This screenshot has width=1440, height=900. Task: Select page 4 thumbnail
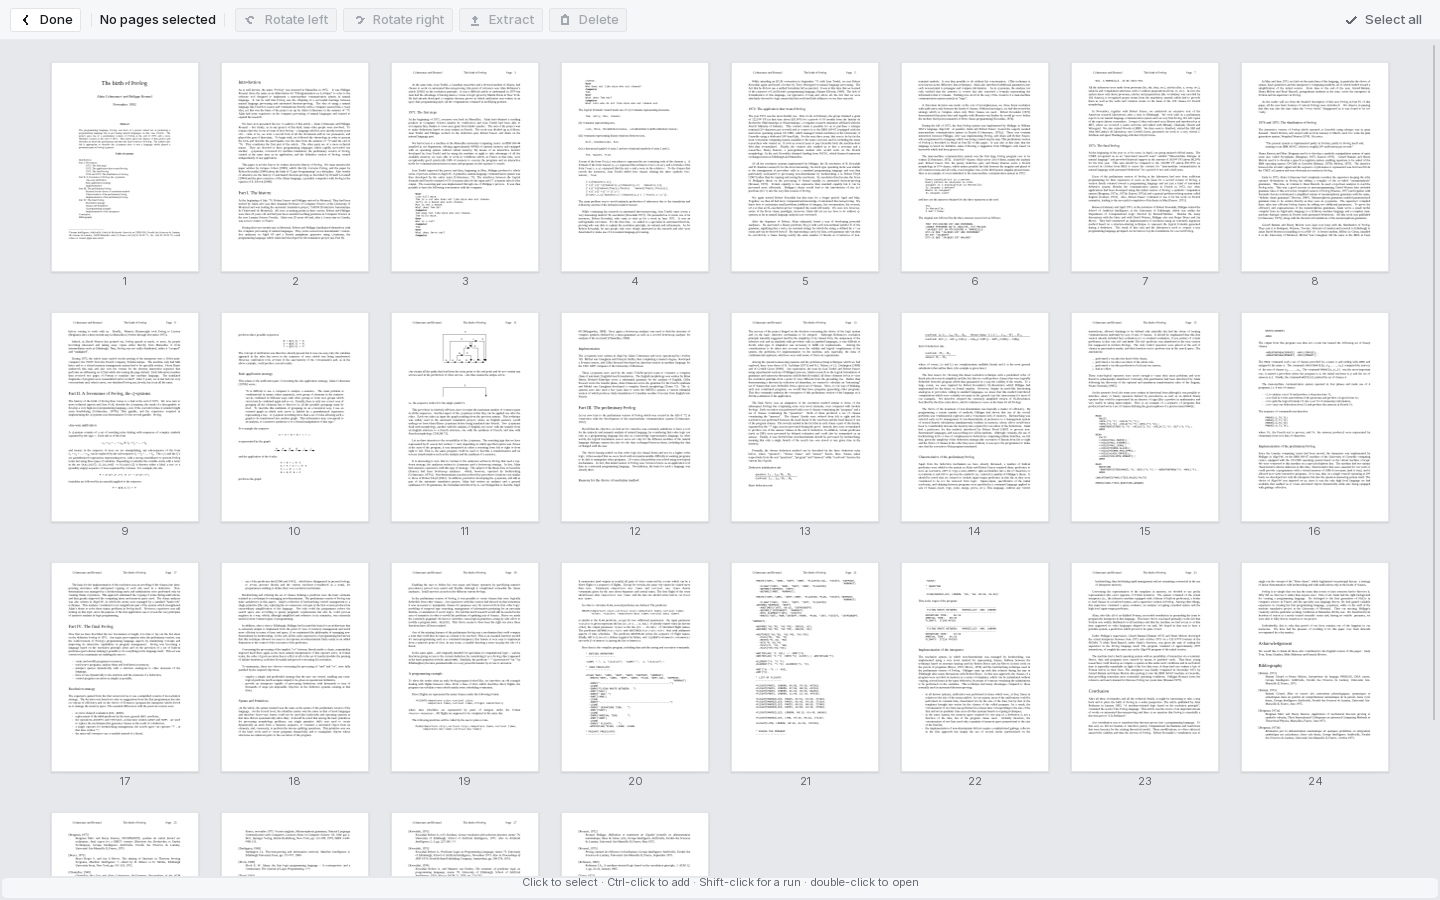(635, 167)
